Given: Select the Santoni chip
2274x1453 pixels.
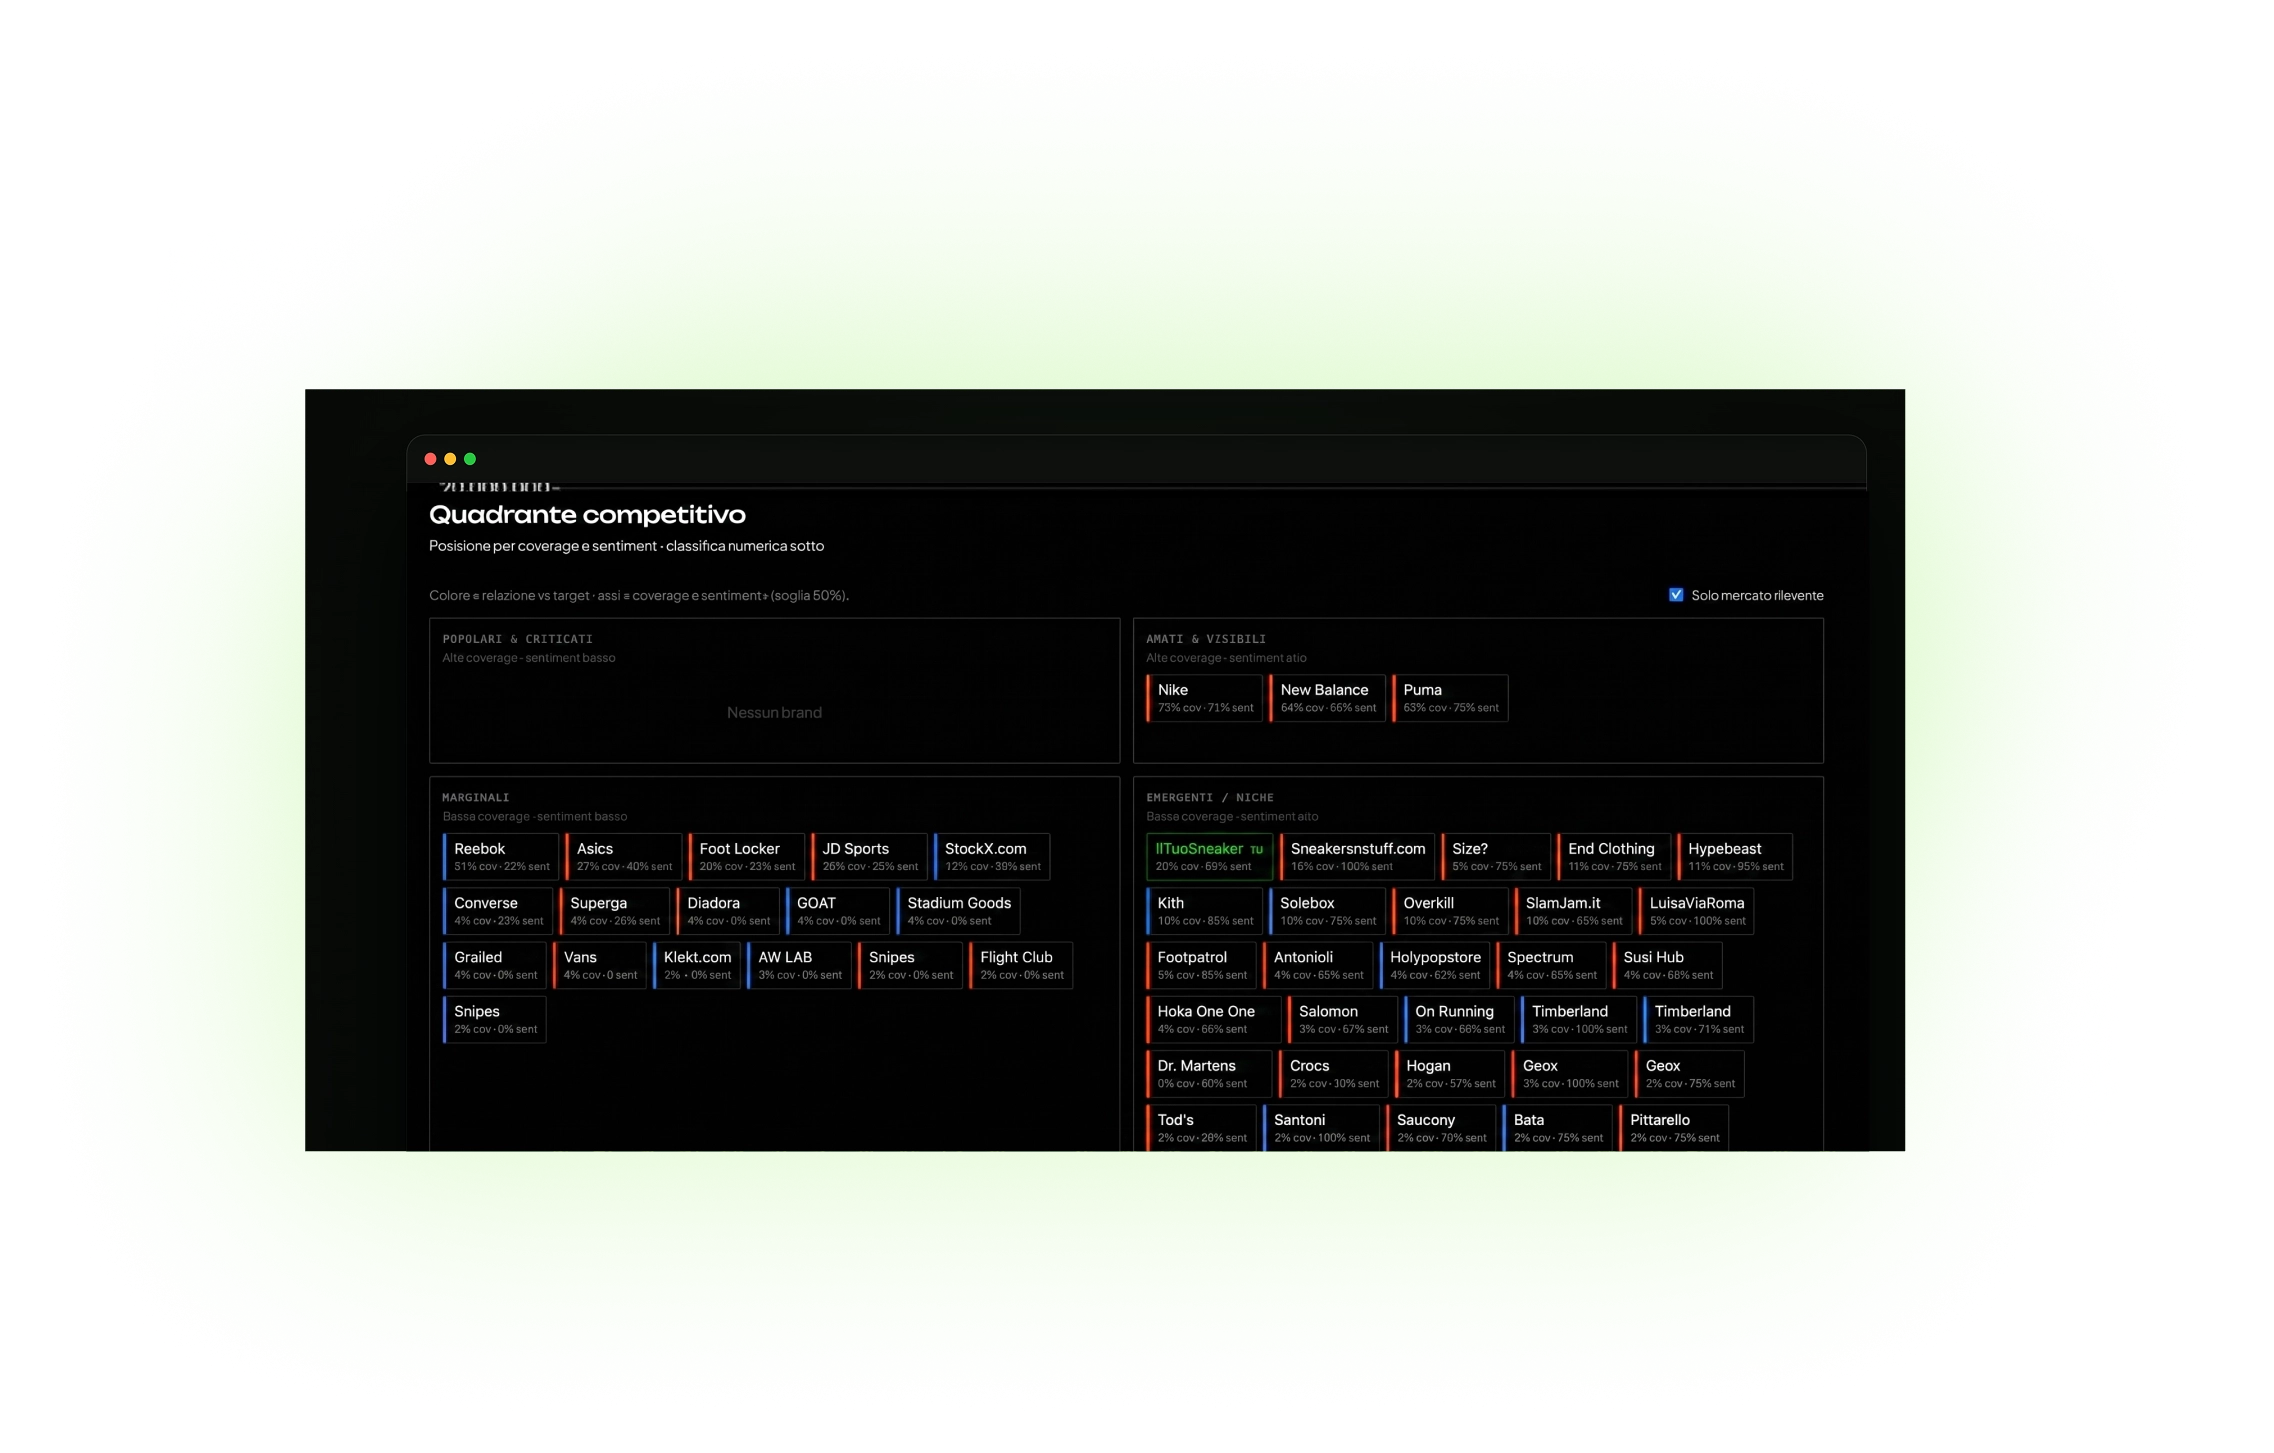Looking at the screenshot, I should click(x=1321, y=1128).
